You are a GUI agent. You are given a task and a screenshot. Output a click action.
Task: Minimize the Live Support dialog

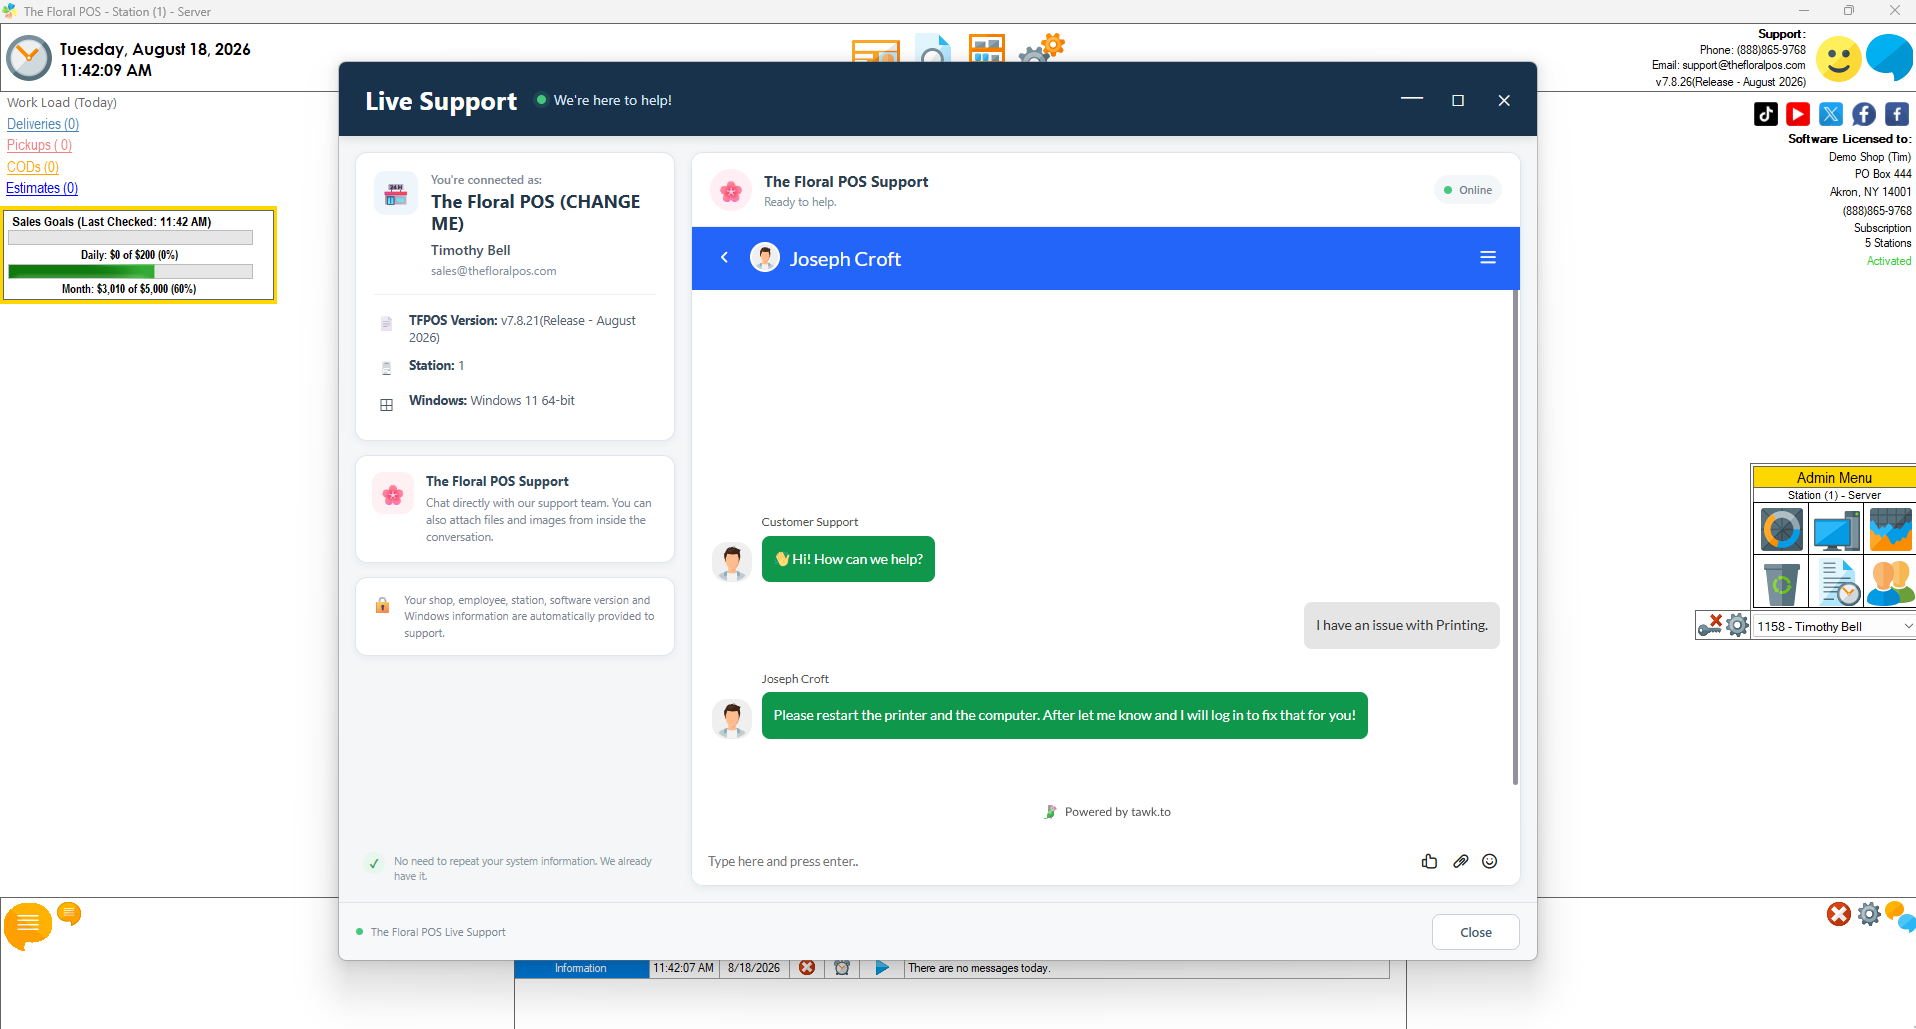click(1412, 99)
